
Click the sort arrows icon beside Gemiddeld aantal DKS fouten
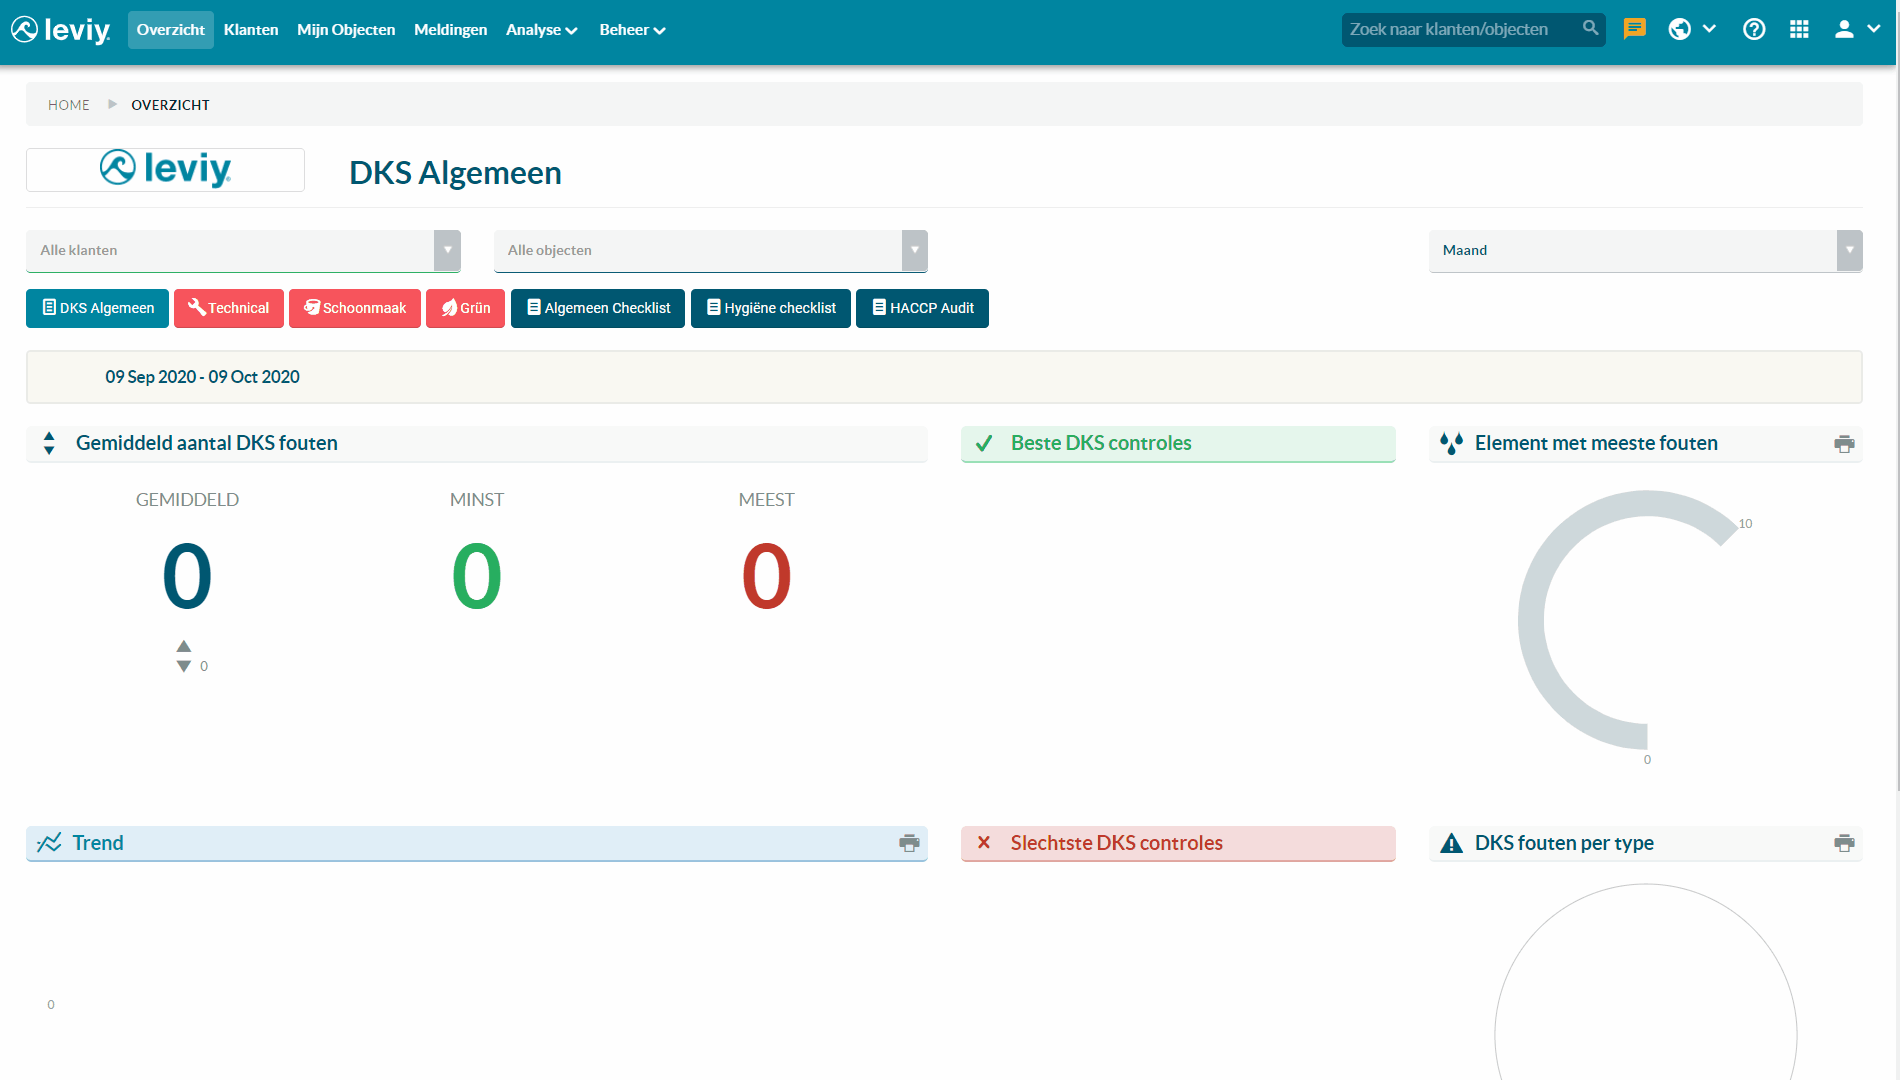pyautogui.click(x=49, y=443)
